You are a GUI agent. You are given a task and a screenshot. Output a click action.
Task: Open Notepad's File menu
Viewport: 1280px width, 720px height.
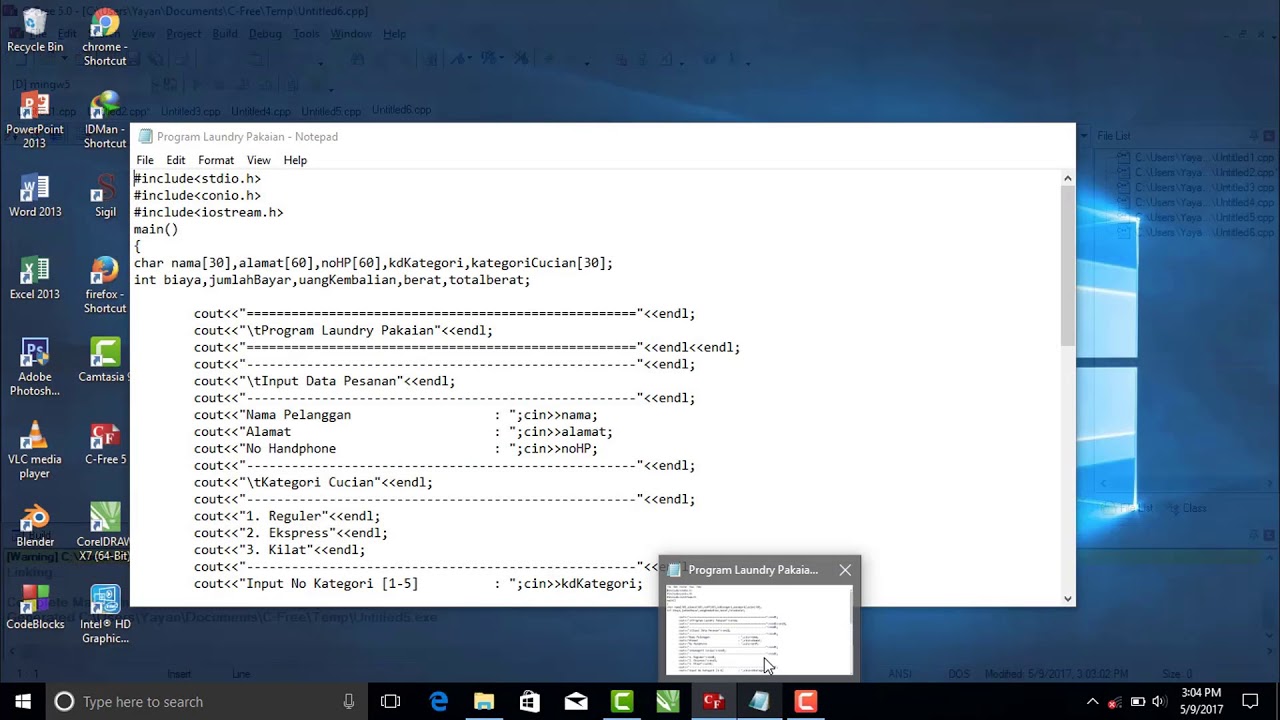pyautogui.click(x=145, y=160)
